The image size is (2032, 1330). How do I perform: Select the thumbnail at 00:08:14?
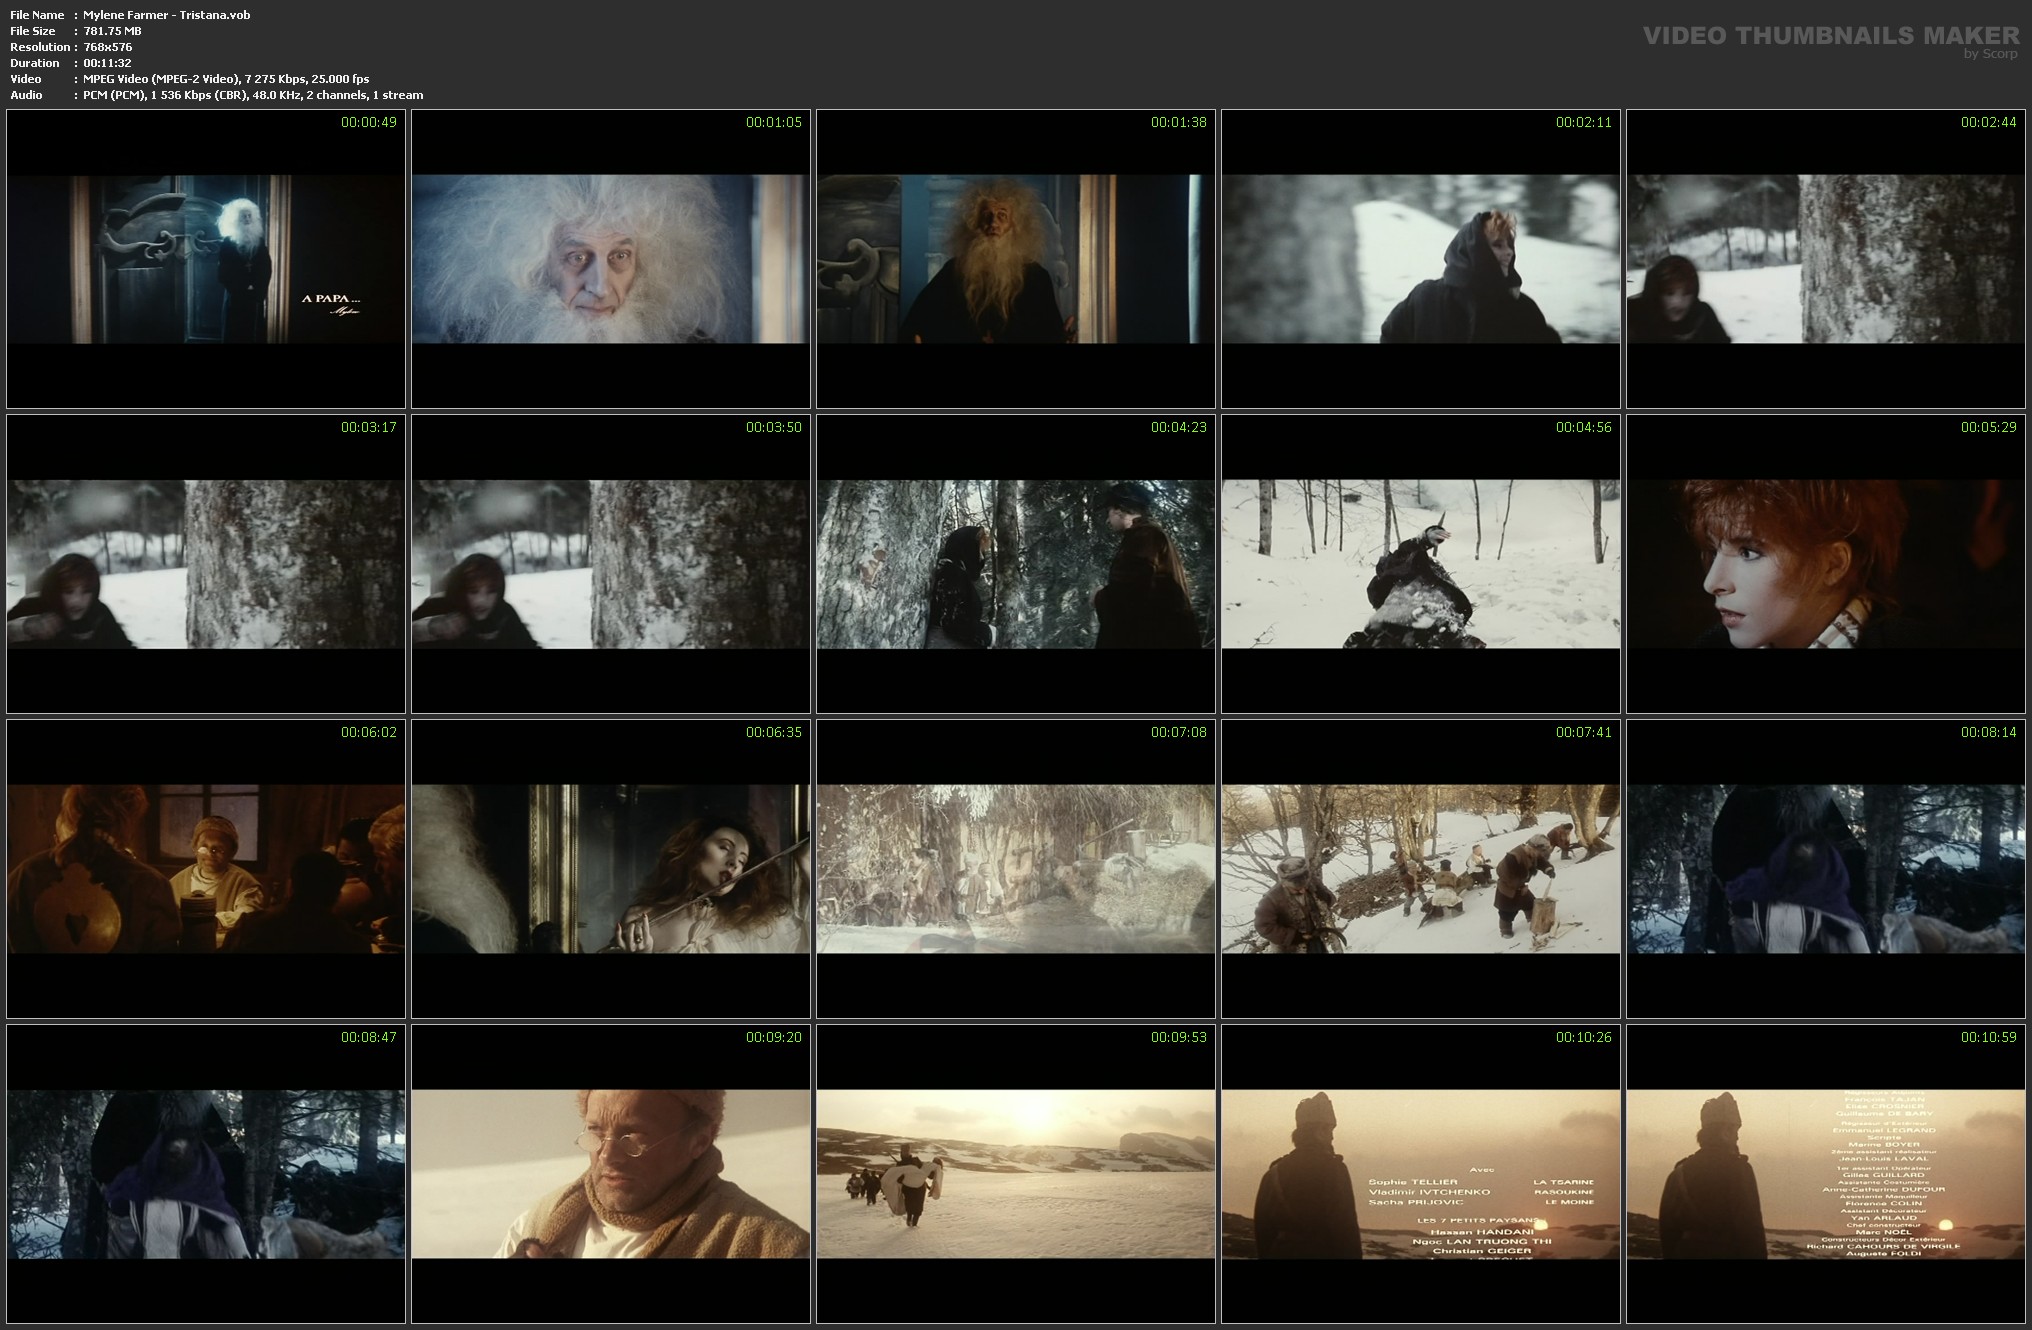[x=1826, y=869]
